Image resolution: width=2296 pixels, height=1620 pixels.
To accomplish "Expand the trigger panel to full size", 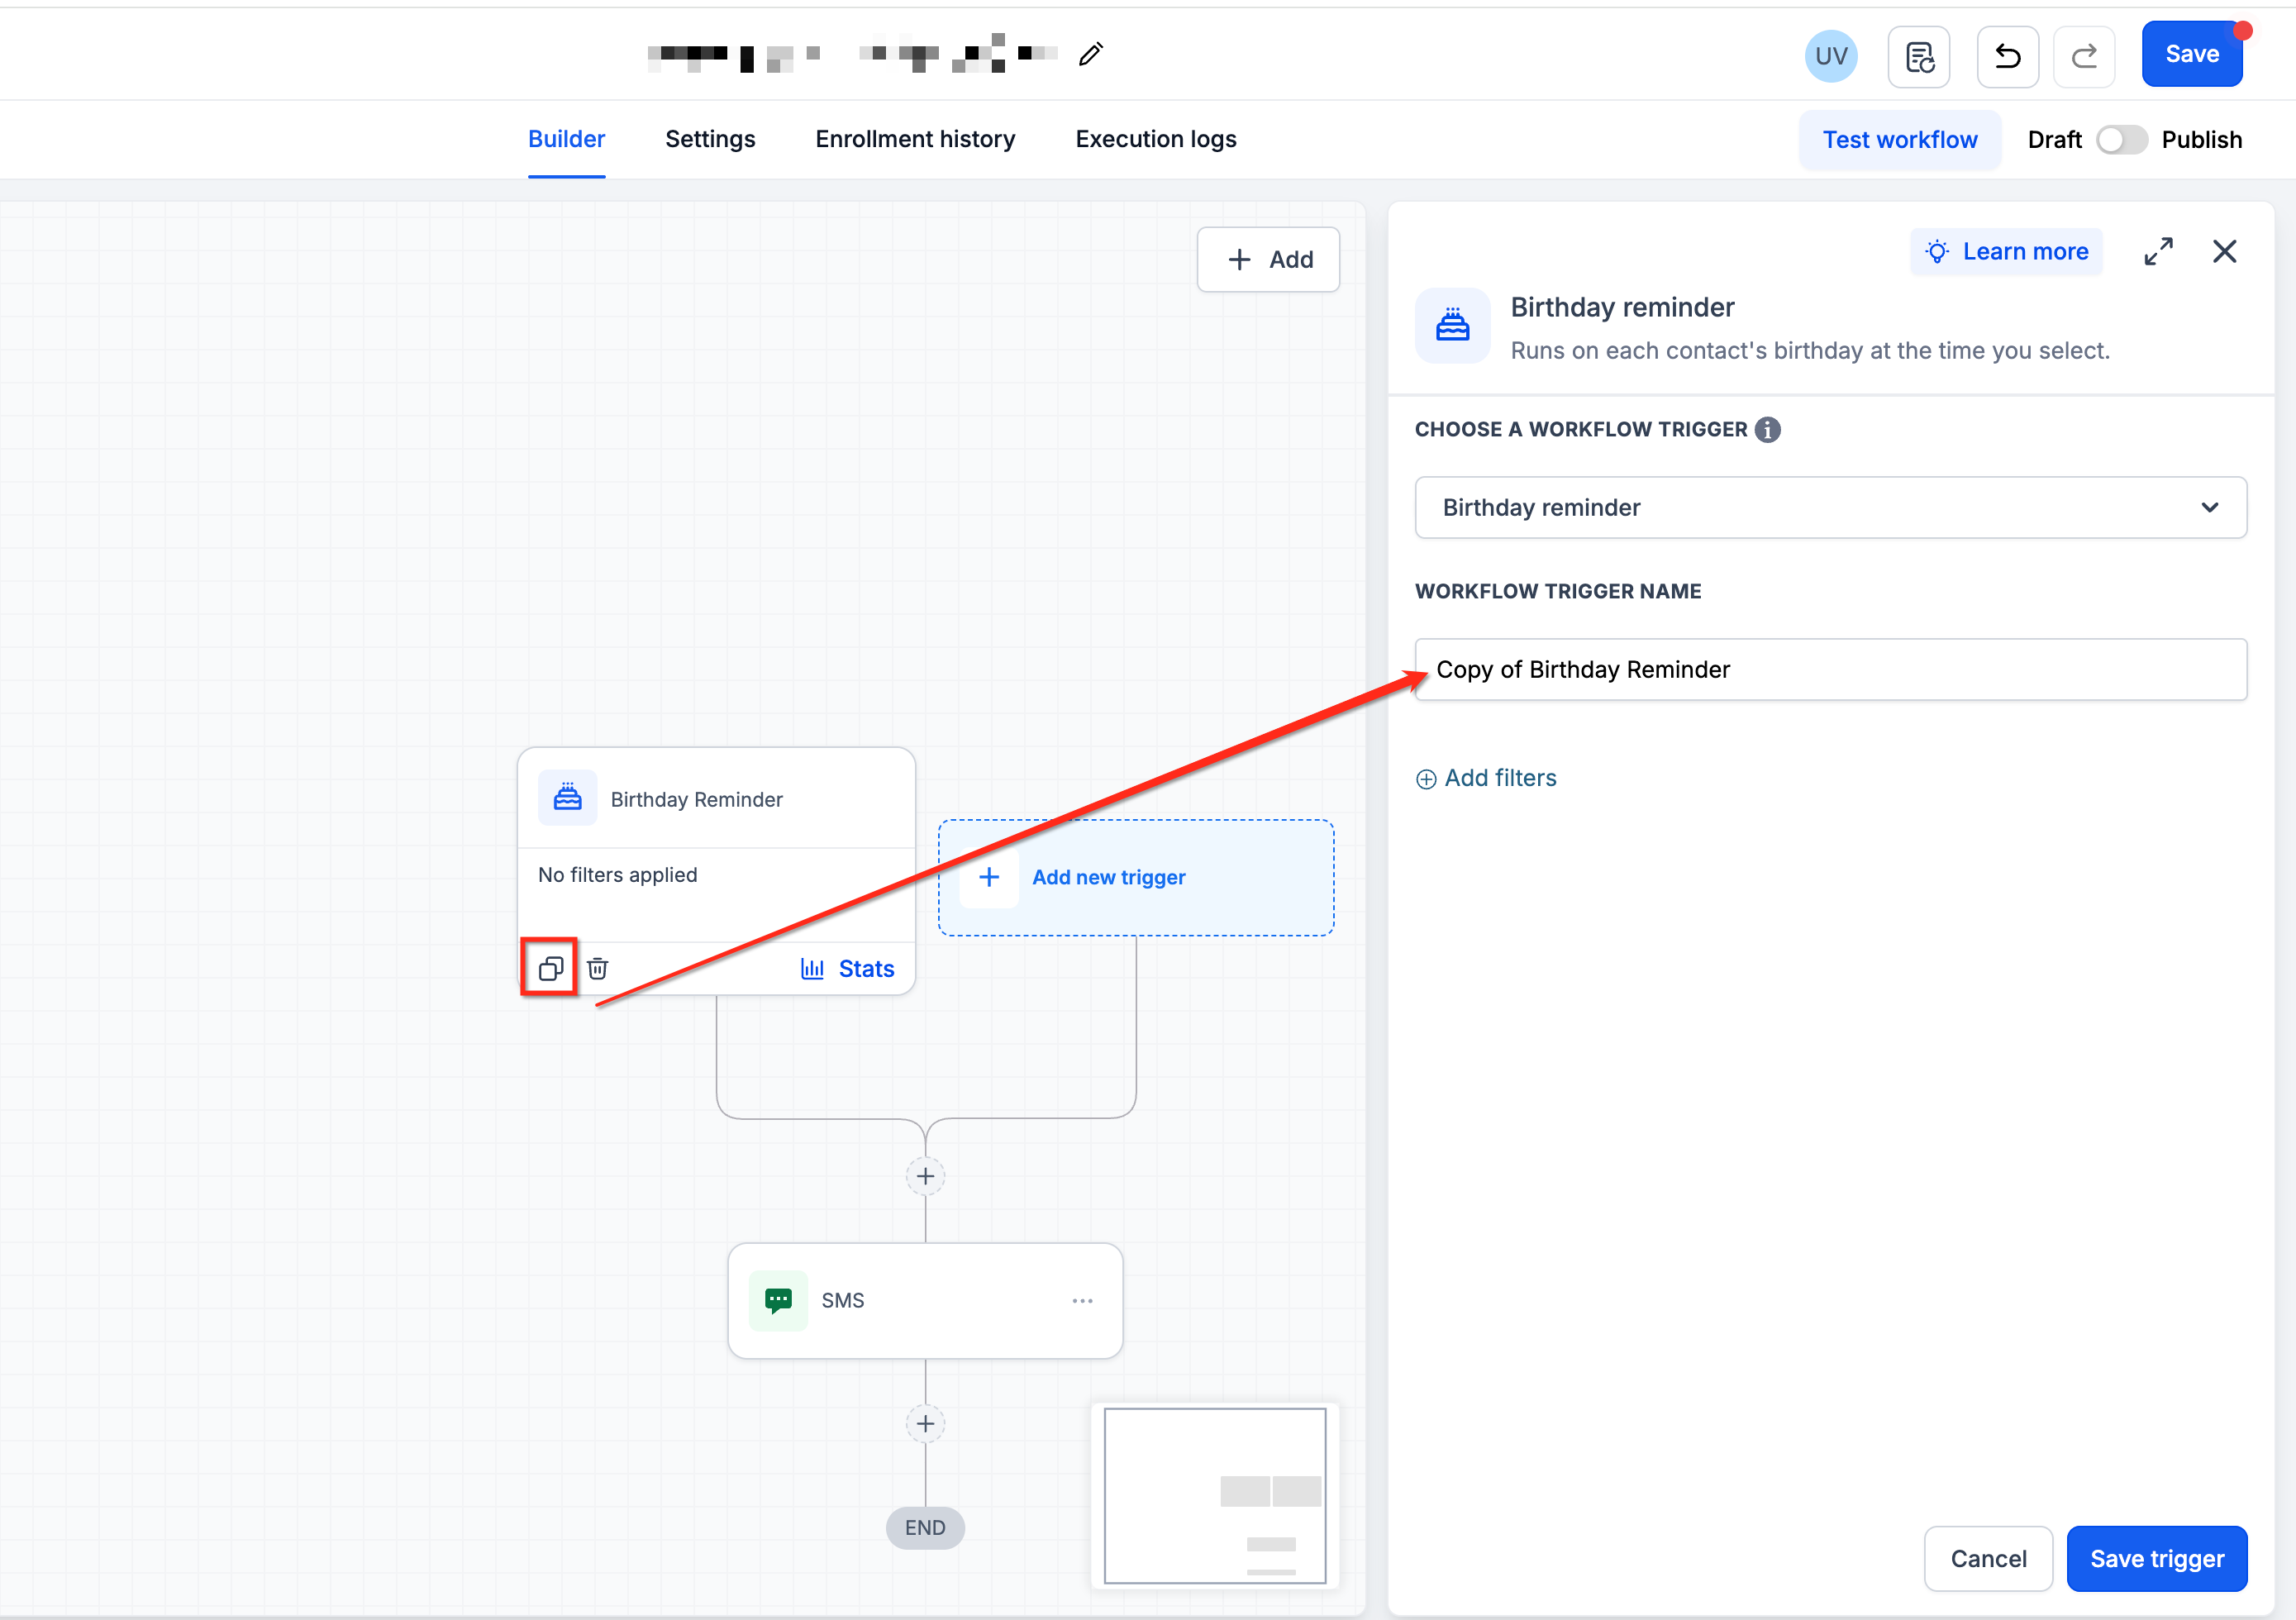I will click(2158, 251).
